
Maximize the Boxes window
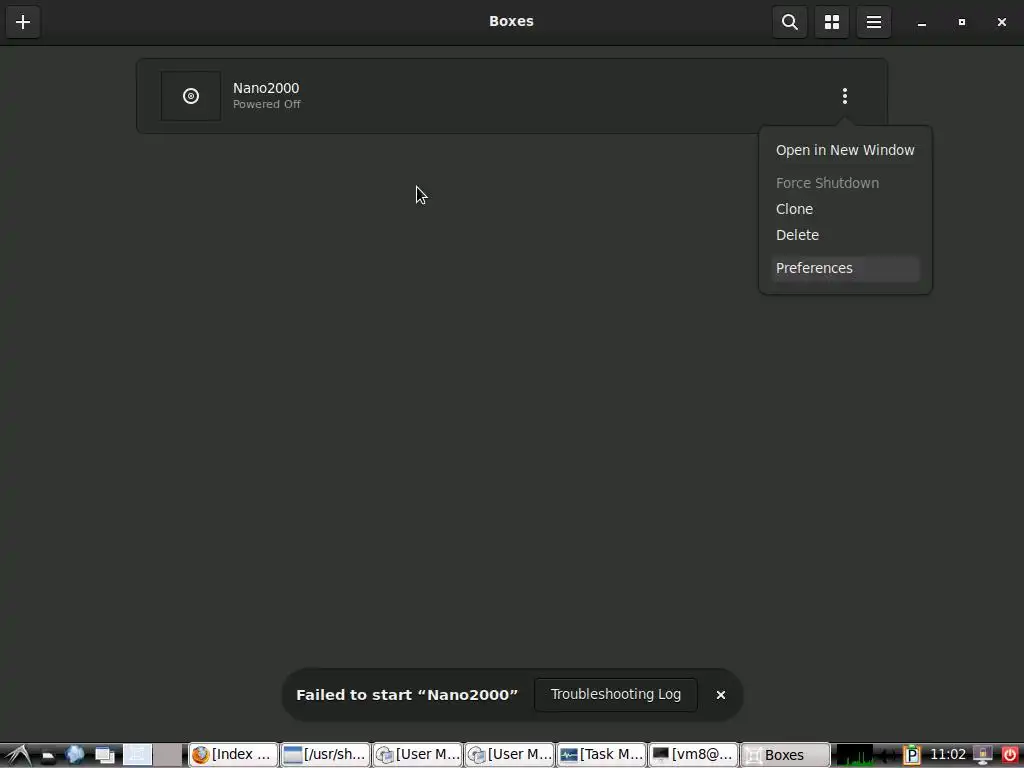click(x=961, y=22)
